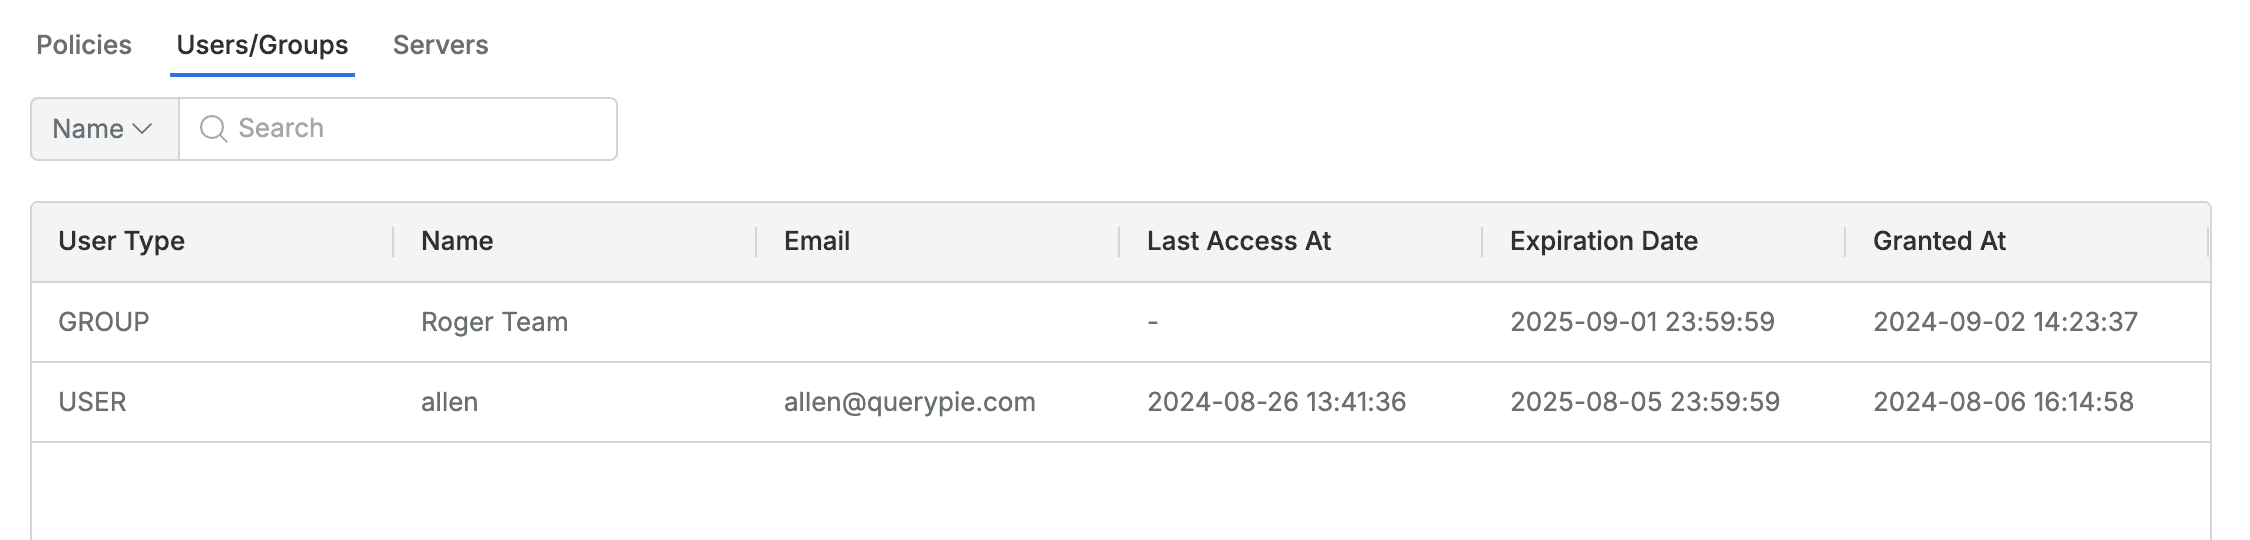Screen dimensions: 2250x540
Task: Open the Name filter dropdown
Action: (x=103, y=129)
